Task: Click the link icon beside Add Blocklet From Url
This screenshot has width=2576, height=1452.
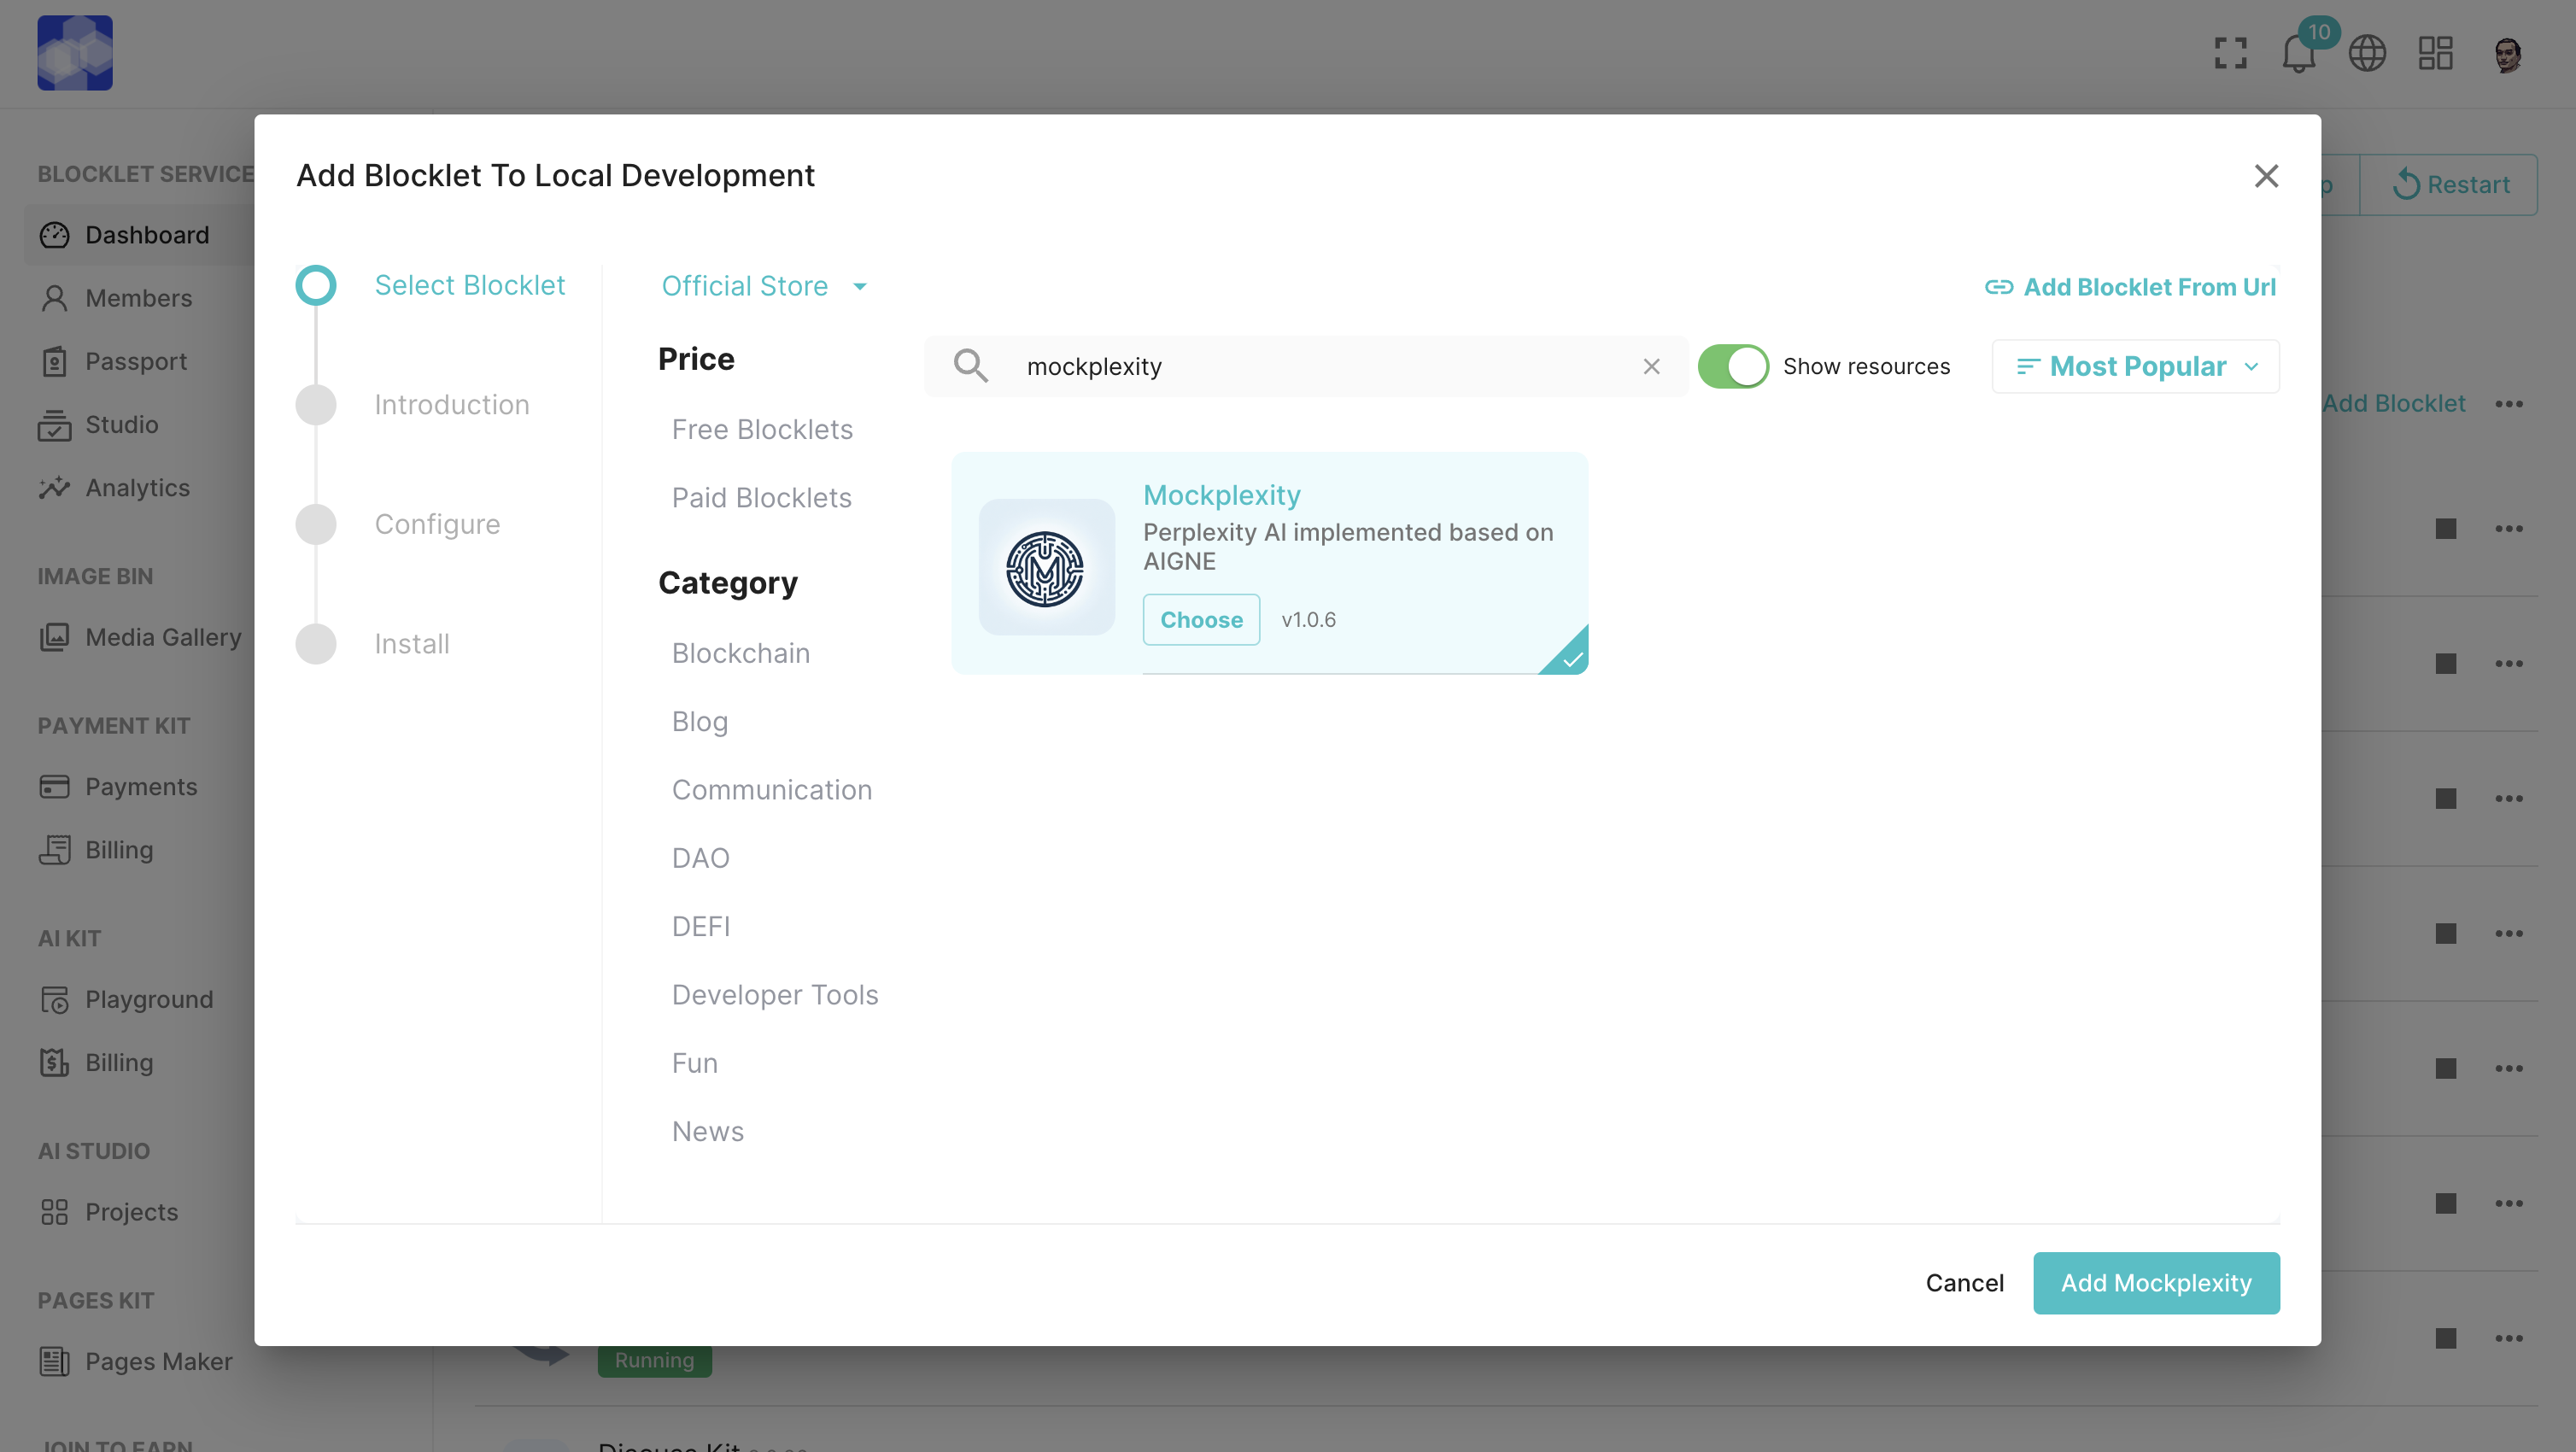Action: pos(1998,287)
